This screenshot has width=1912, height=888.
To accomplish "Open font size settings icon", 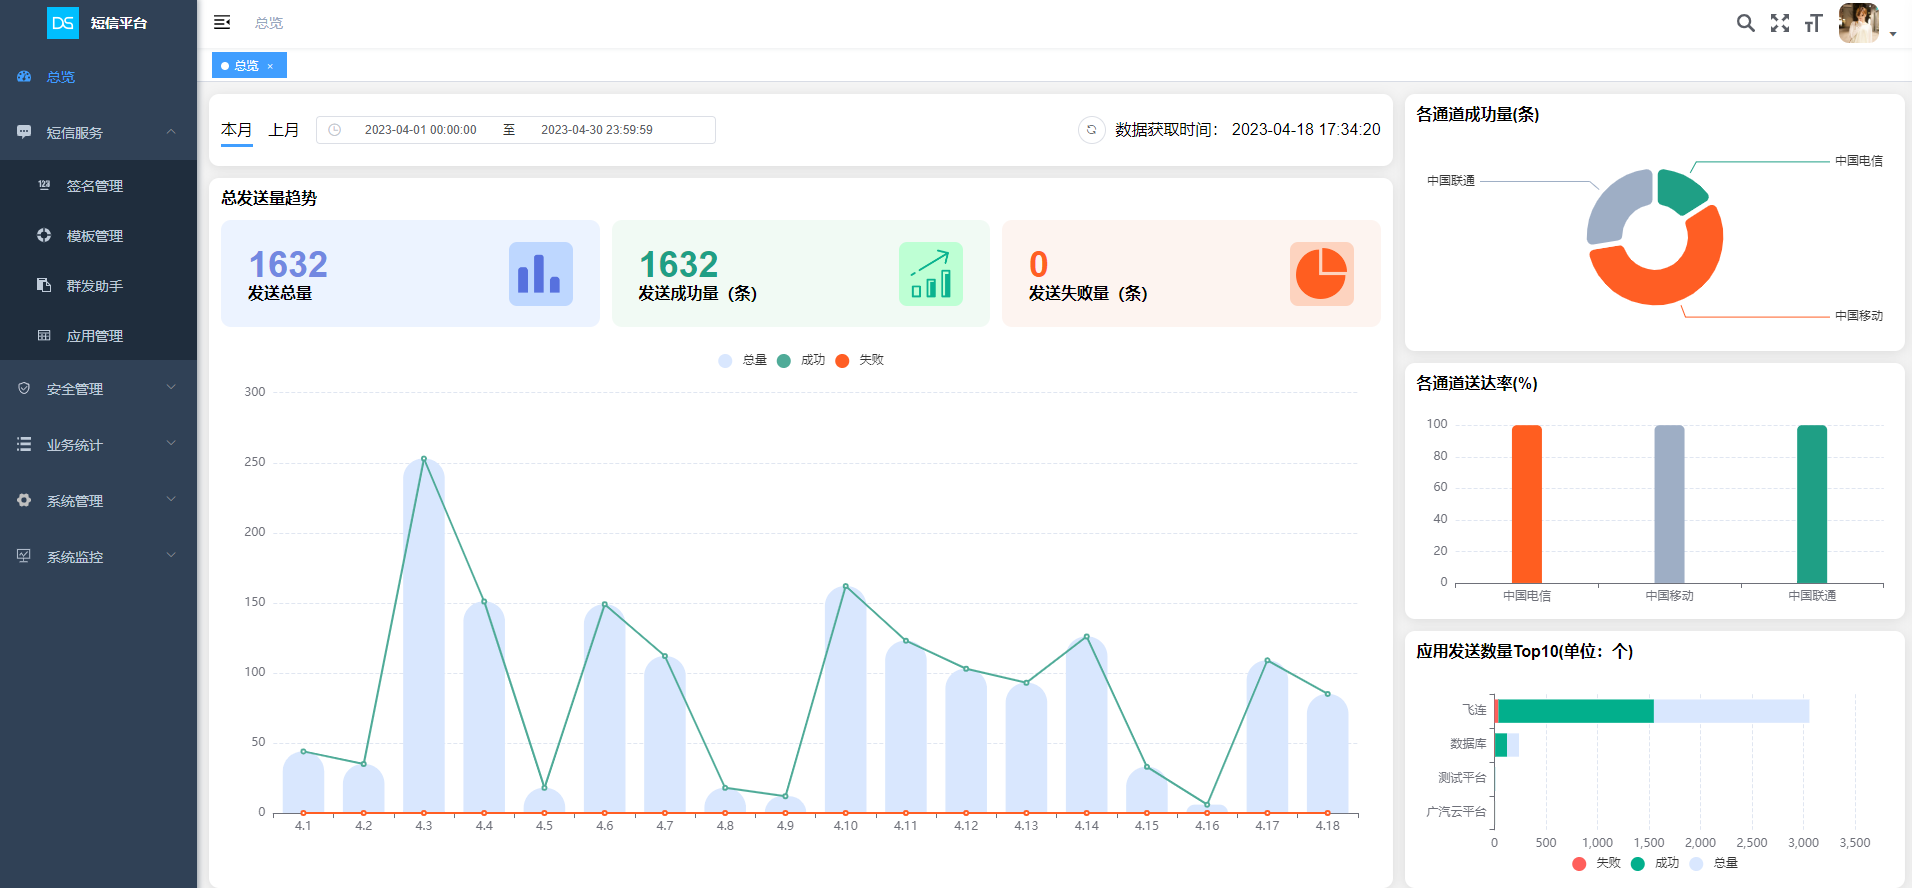I will point(1814,23).
